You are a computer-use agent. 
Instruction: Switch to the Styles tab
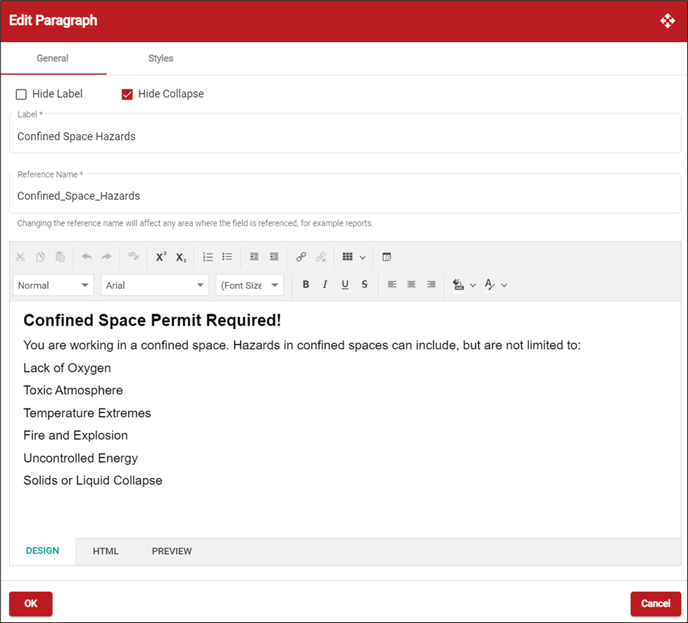161,58
